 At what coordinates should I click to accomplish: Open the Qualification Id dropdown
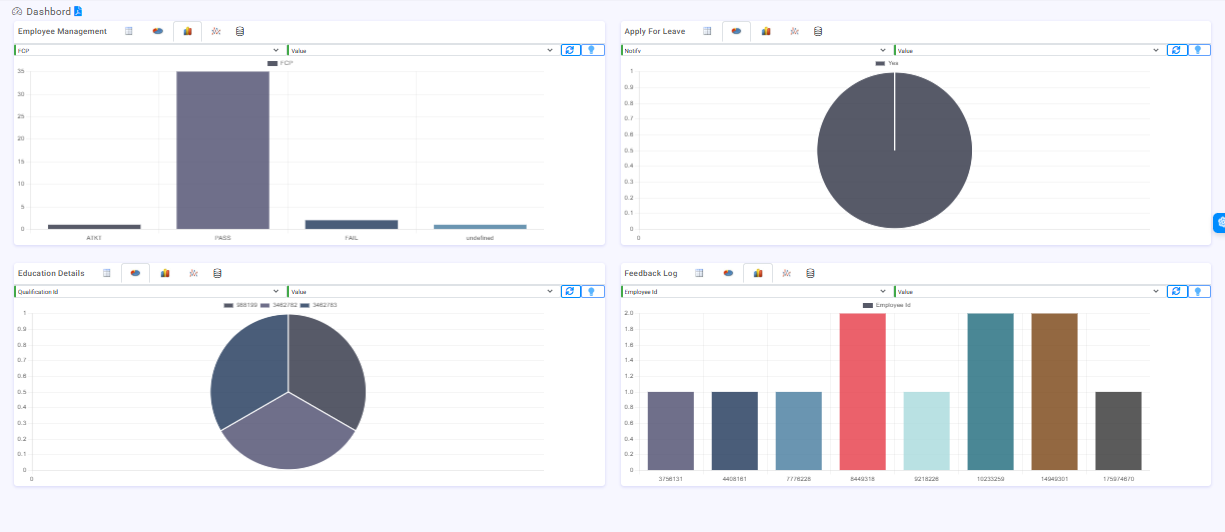pos(148,292)
